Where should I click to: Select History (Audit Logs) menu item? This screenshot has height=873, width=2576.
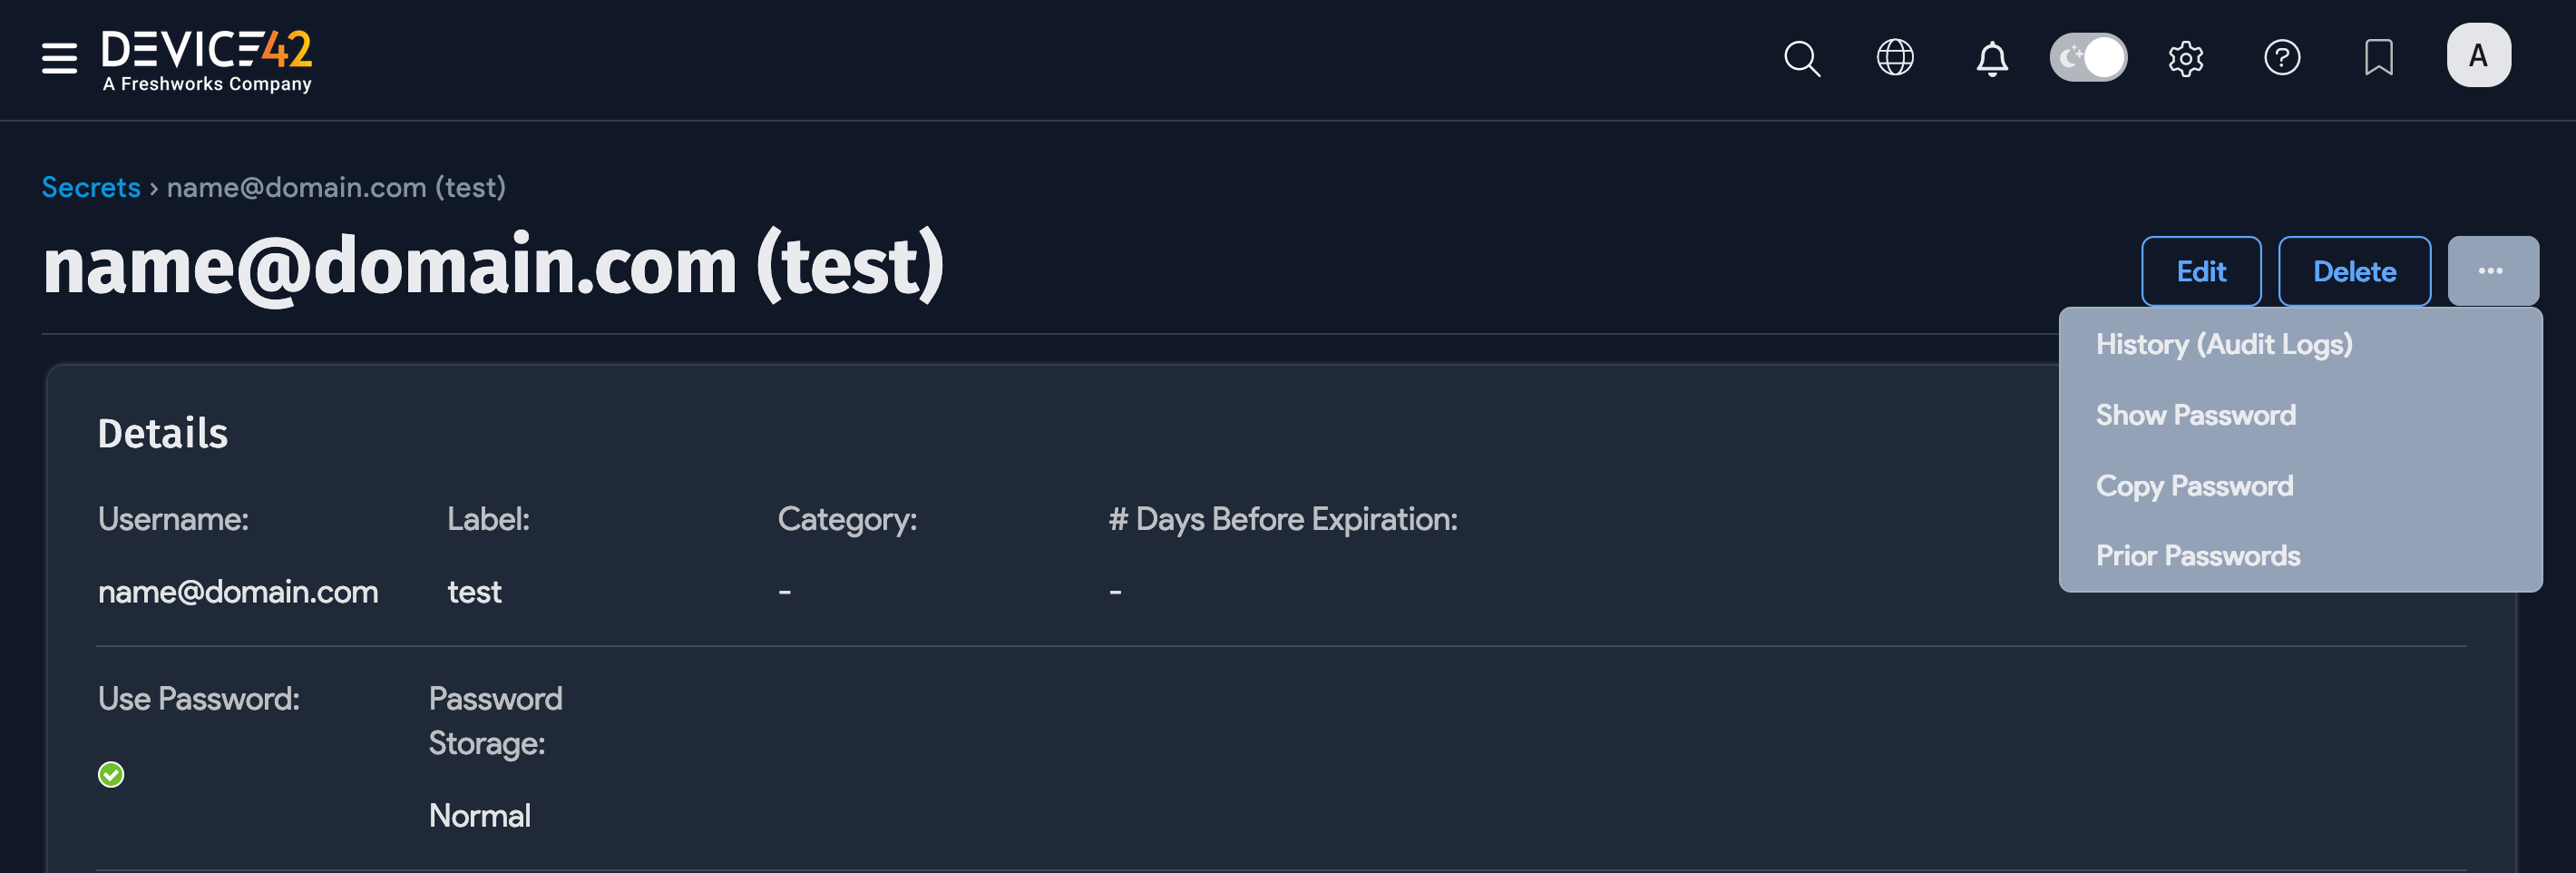[2223, 344]
